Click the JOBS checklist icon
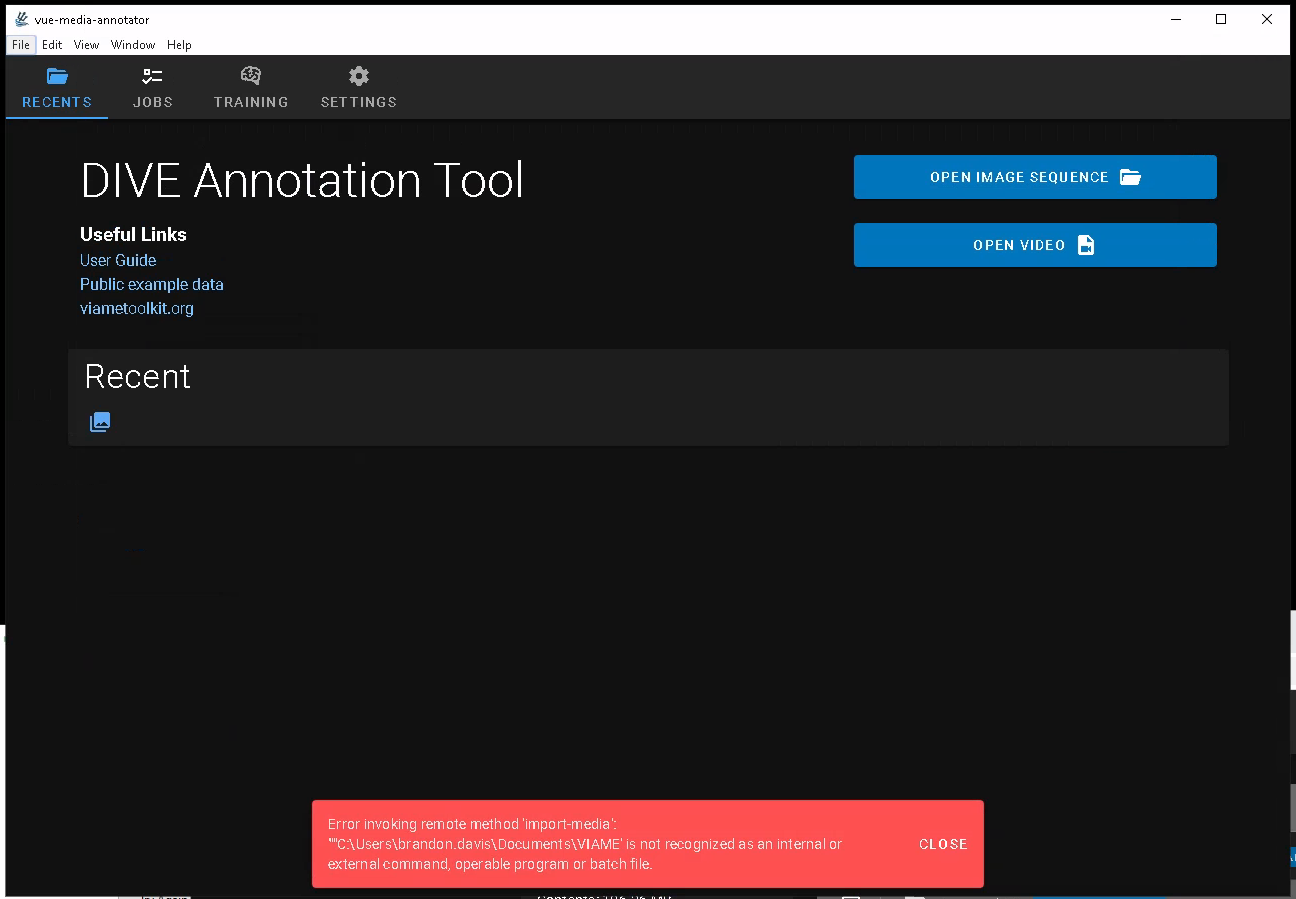 (152, 74)
